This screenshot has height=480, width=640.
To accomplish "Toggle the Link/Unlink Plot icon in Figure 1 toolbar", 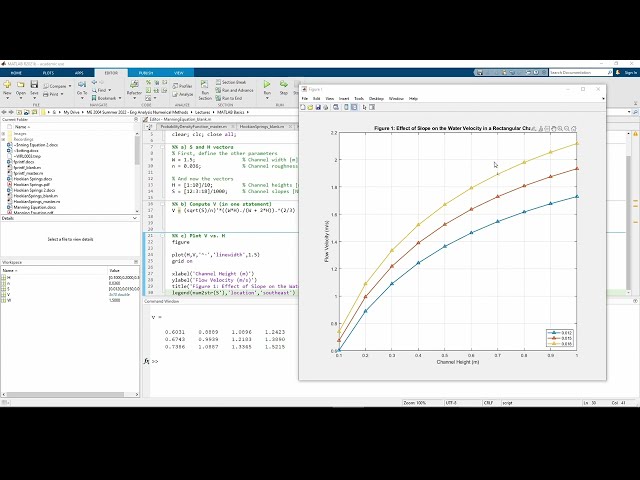I will 336,107.
